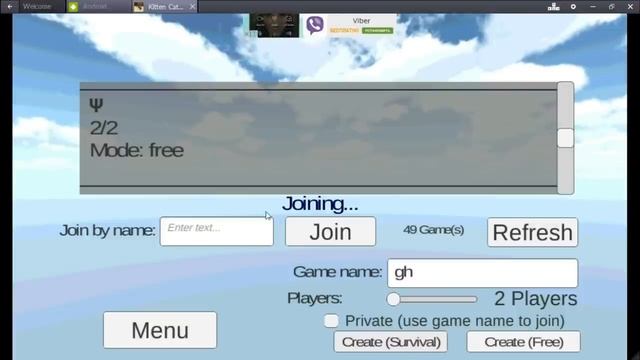This screenshot has height=360, width=640.
Task: Refresh the game list
Action: 532,232
